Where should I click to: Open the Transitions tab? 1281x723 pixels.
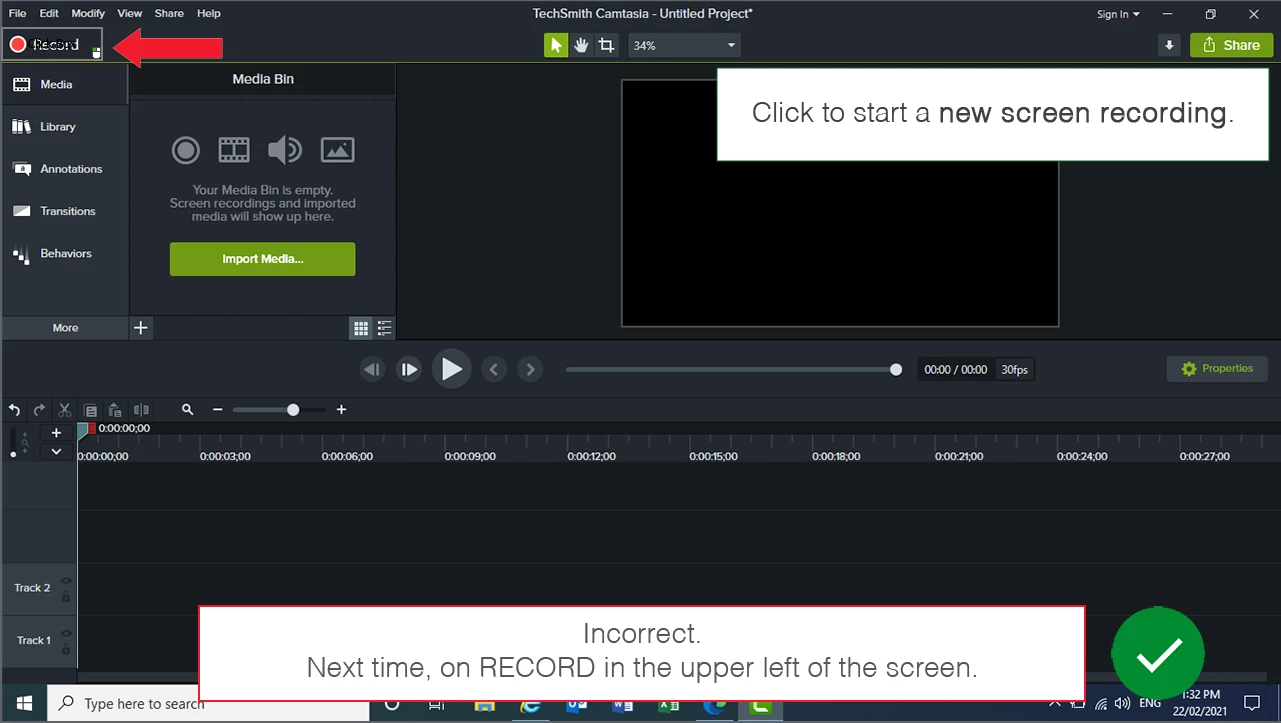[64, 211]
